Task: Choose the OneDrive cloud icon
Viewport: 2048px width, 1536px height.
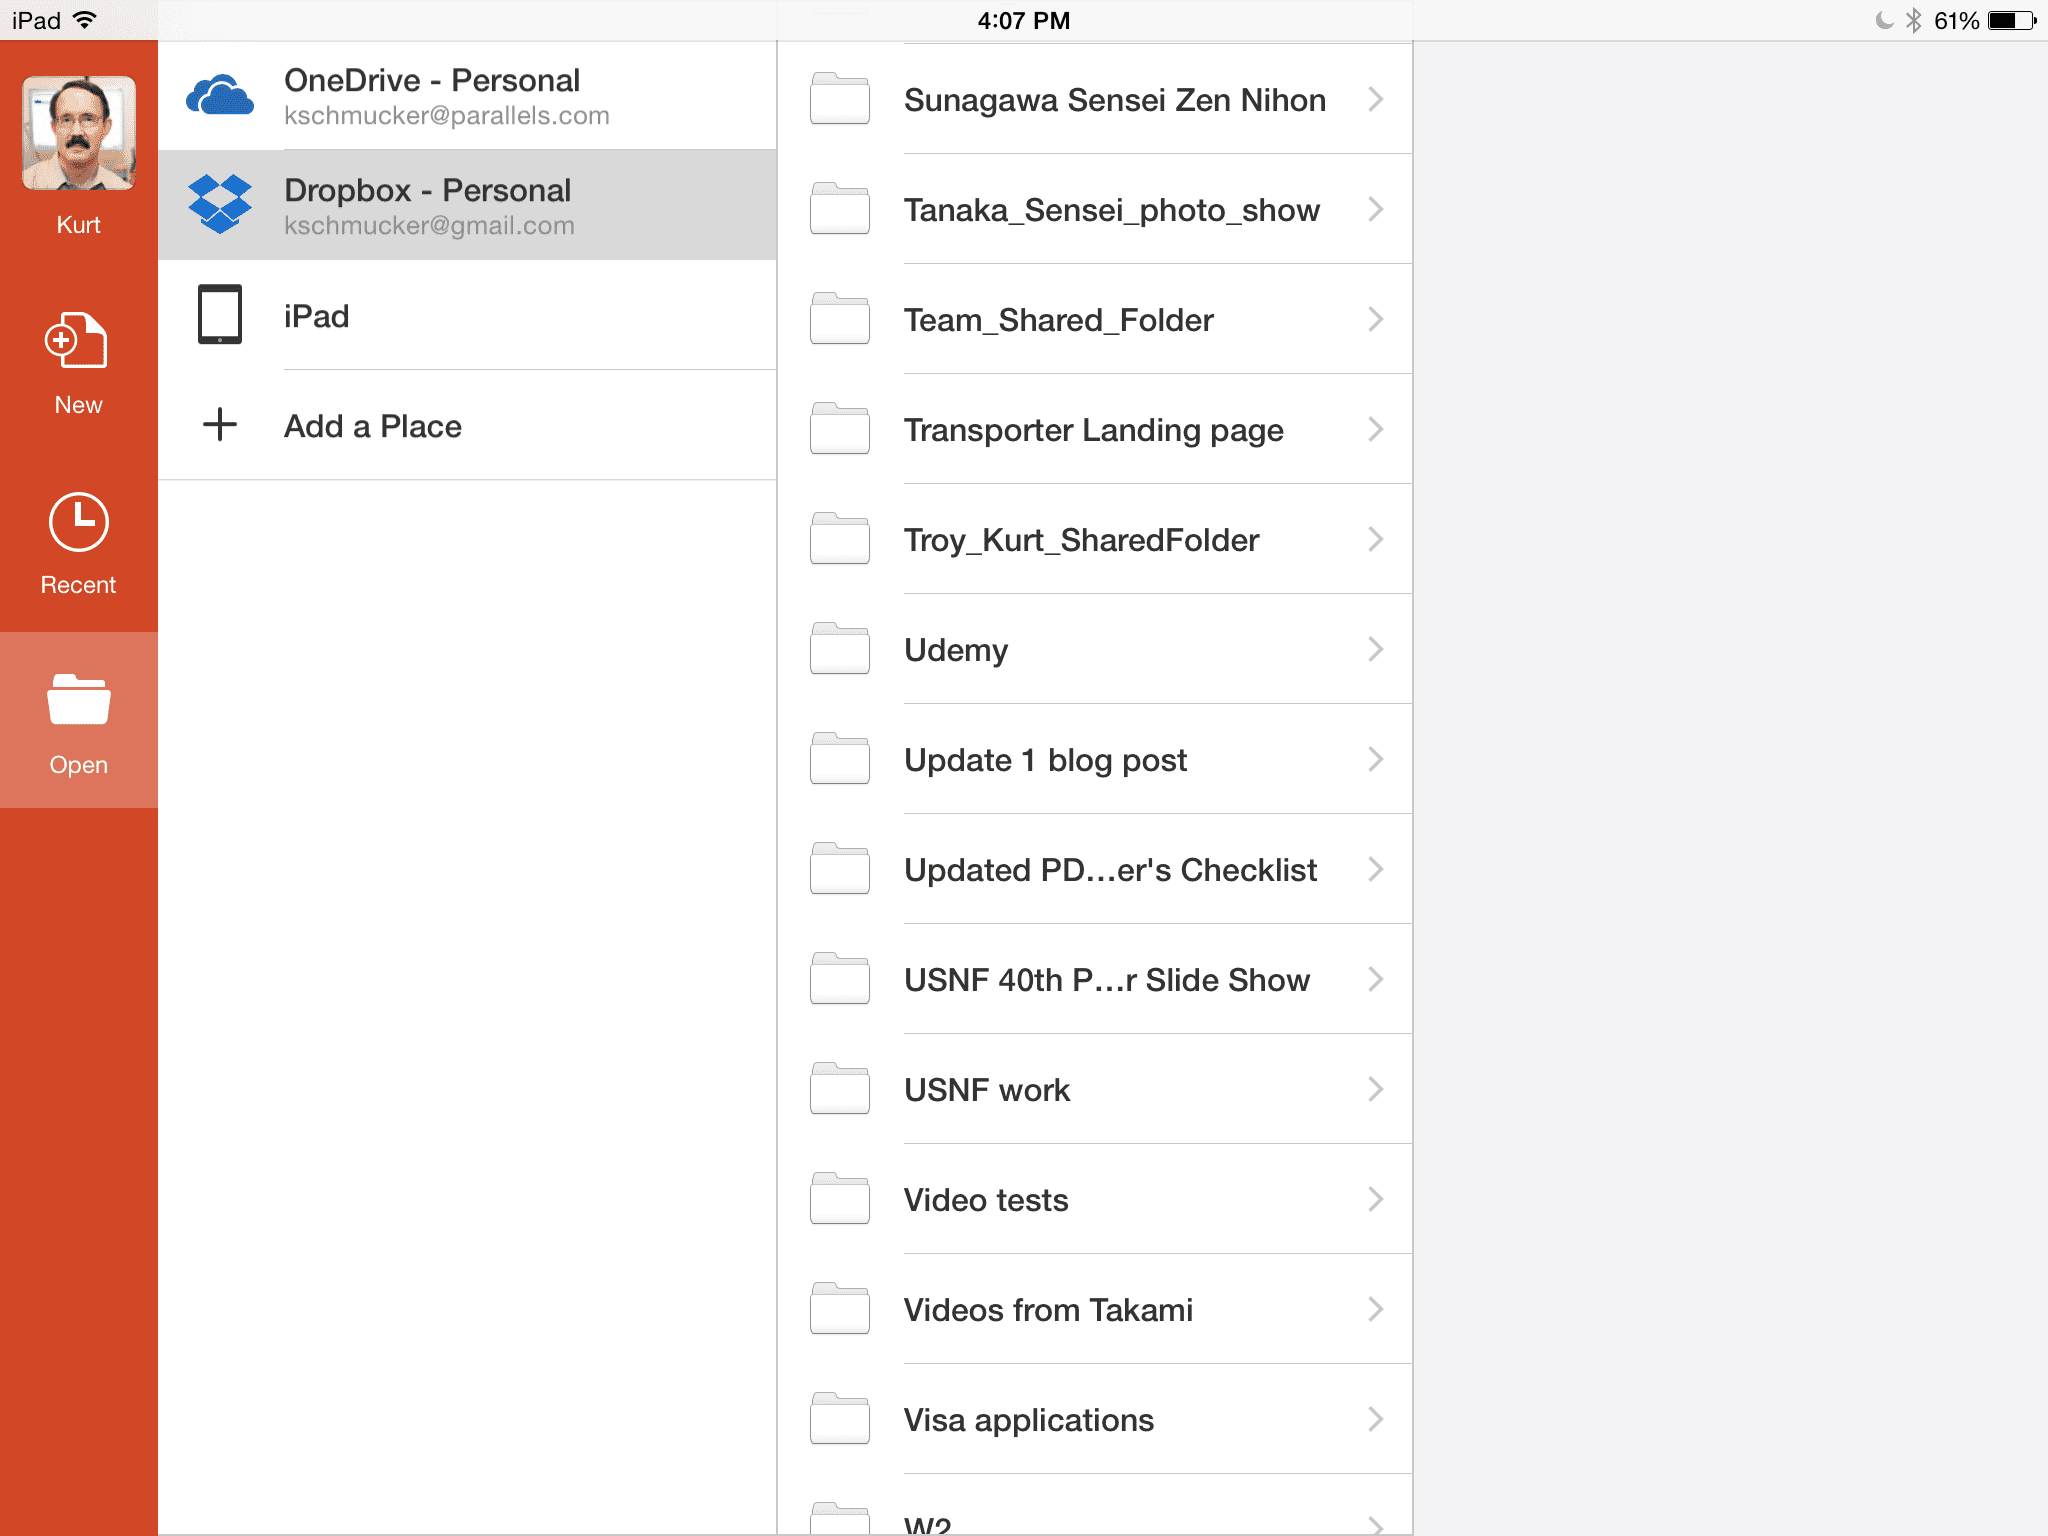Action: pyautogui.click(x=220, y=96)
